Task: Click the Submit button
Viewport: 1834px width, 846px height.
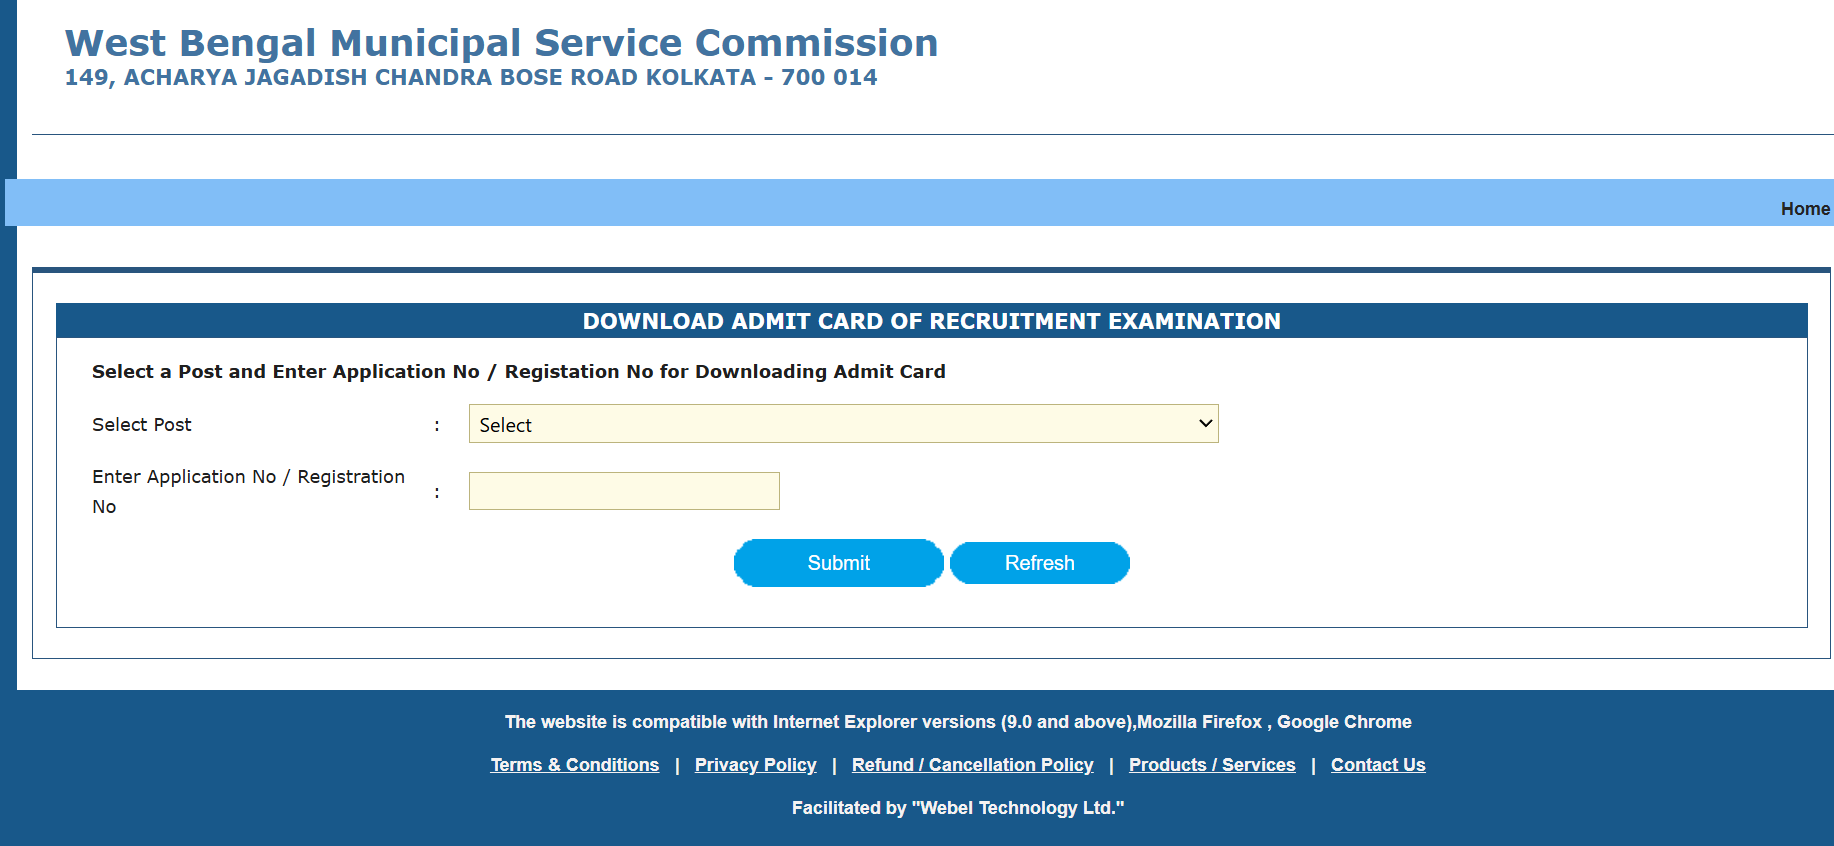Action: (838, 562)
